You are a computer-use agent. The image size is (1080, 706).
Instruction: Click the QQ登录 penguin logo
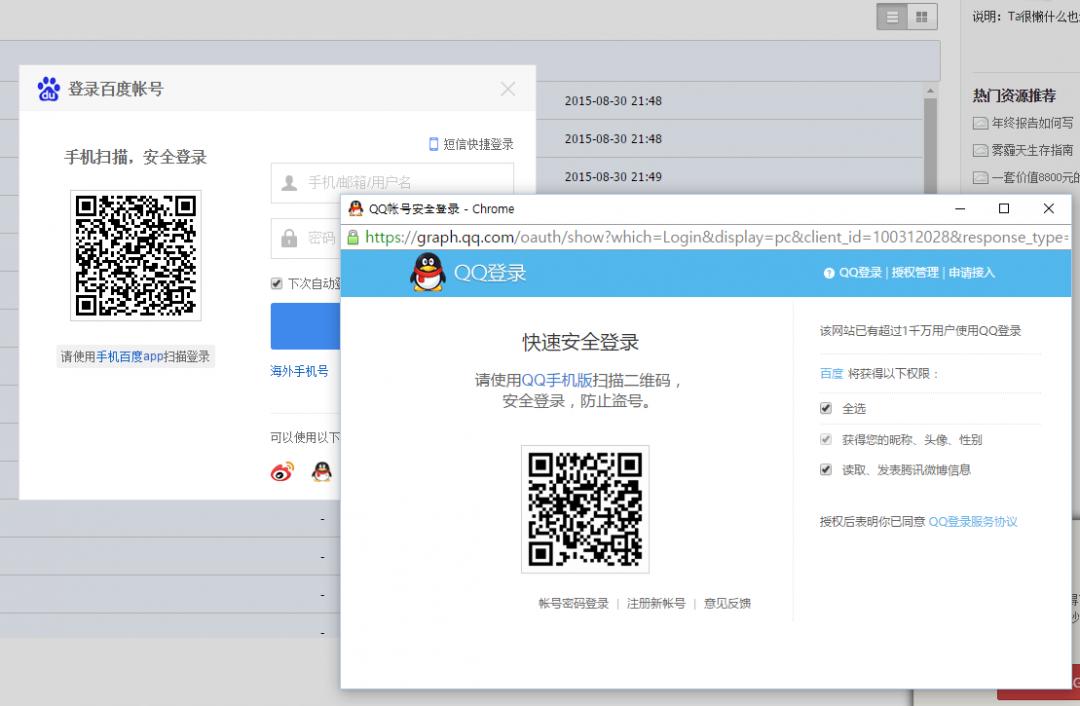(x=428, y=273)
